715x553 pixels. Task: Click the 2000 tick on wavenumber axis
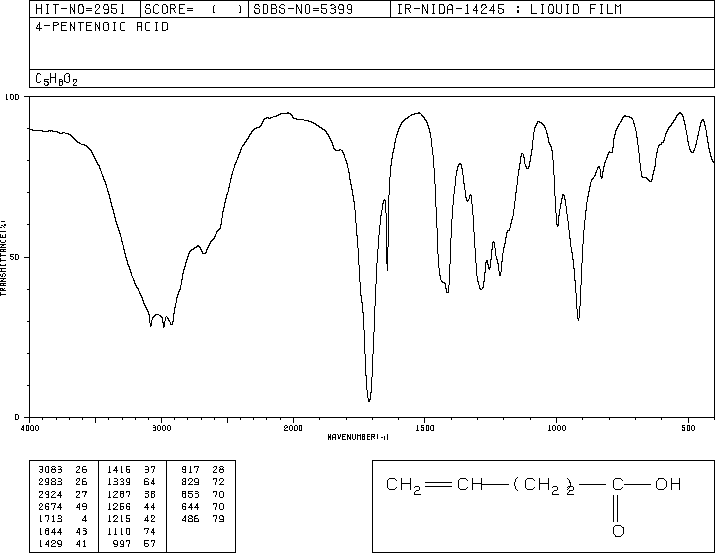pyautogui.click(x=293, y=428)
